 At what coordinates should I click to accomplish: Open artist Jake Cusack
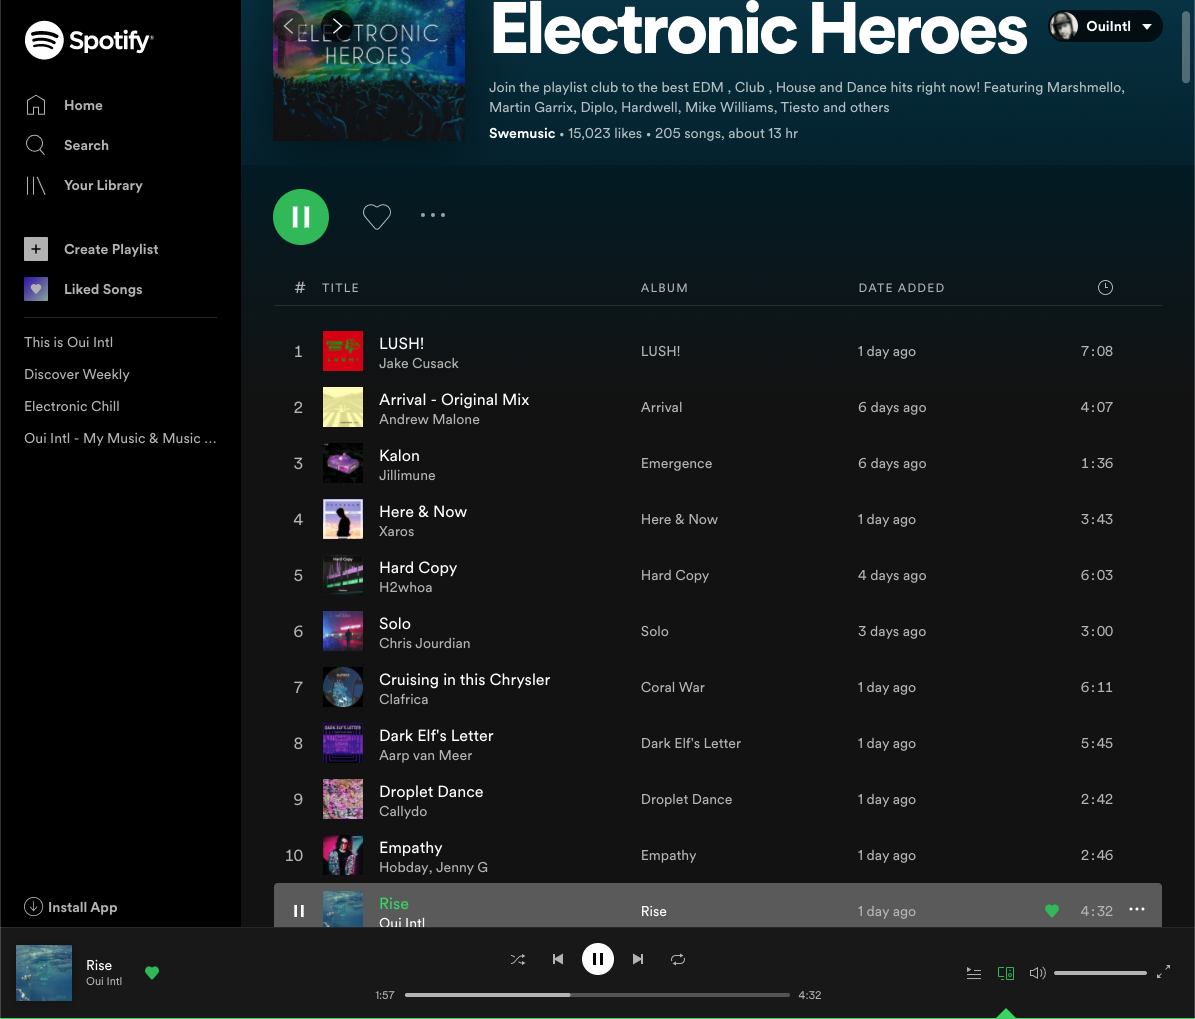pos(419,364)
